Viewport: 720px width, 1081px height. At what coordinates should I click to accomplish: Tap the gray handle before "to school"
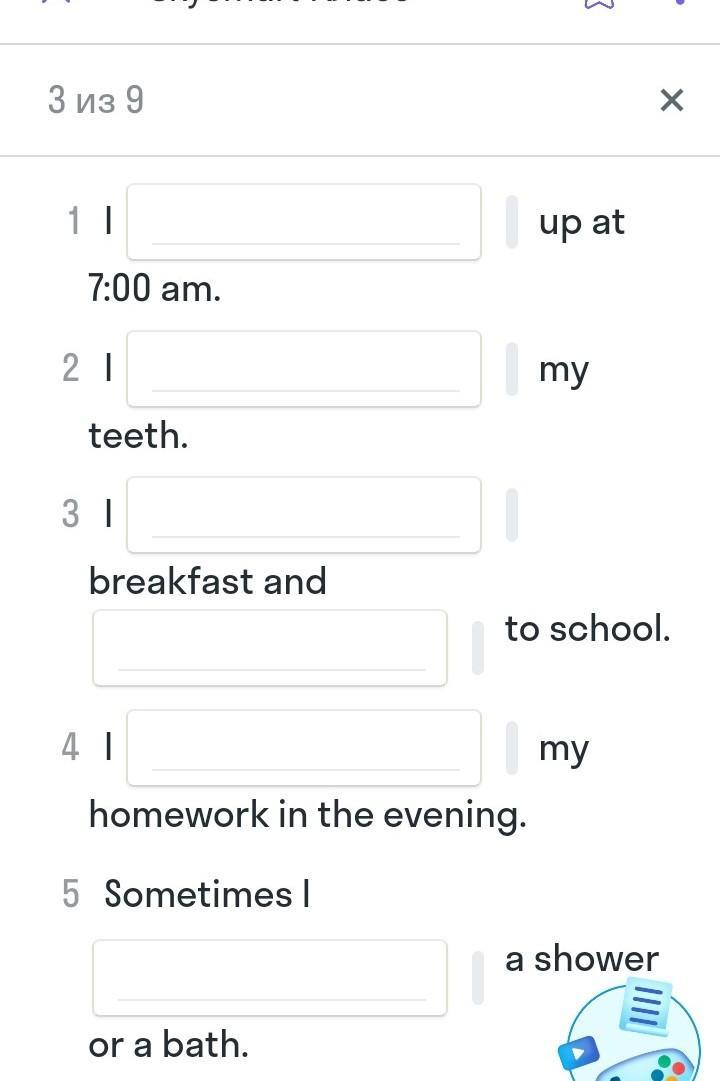[x=478, y=648]
